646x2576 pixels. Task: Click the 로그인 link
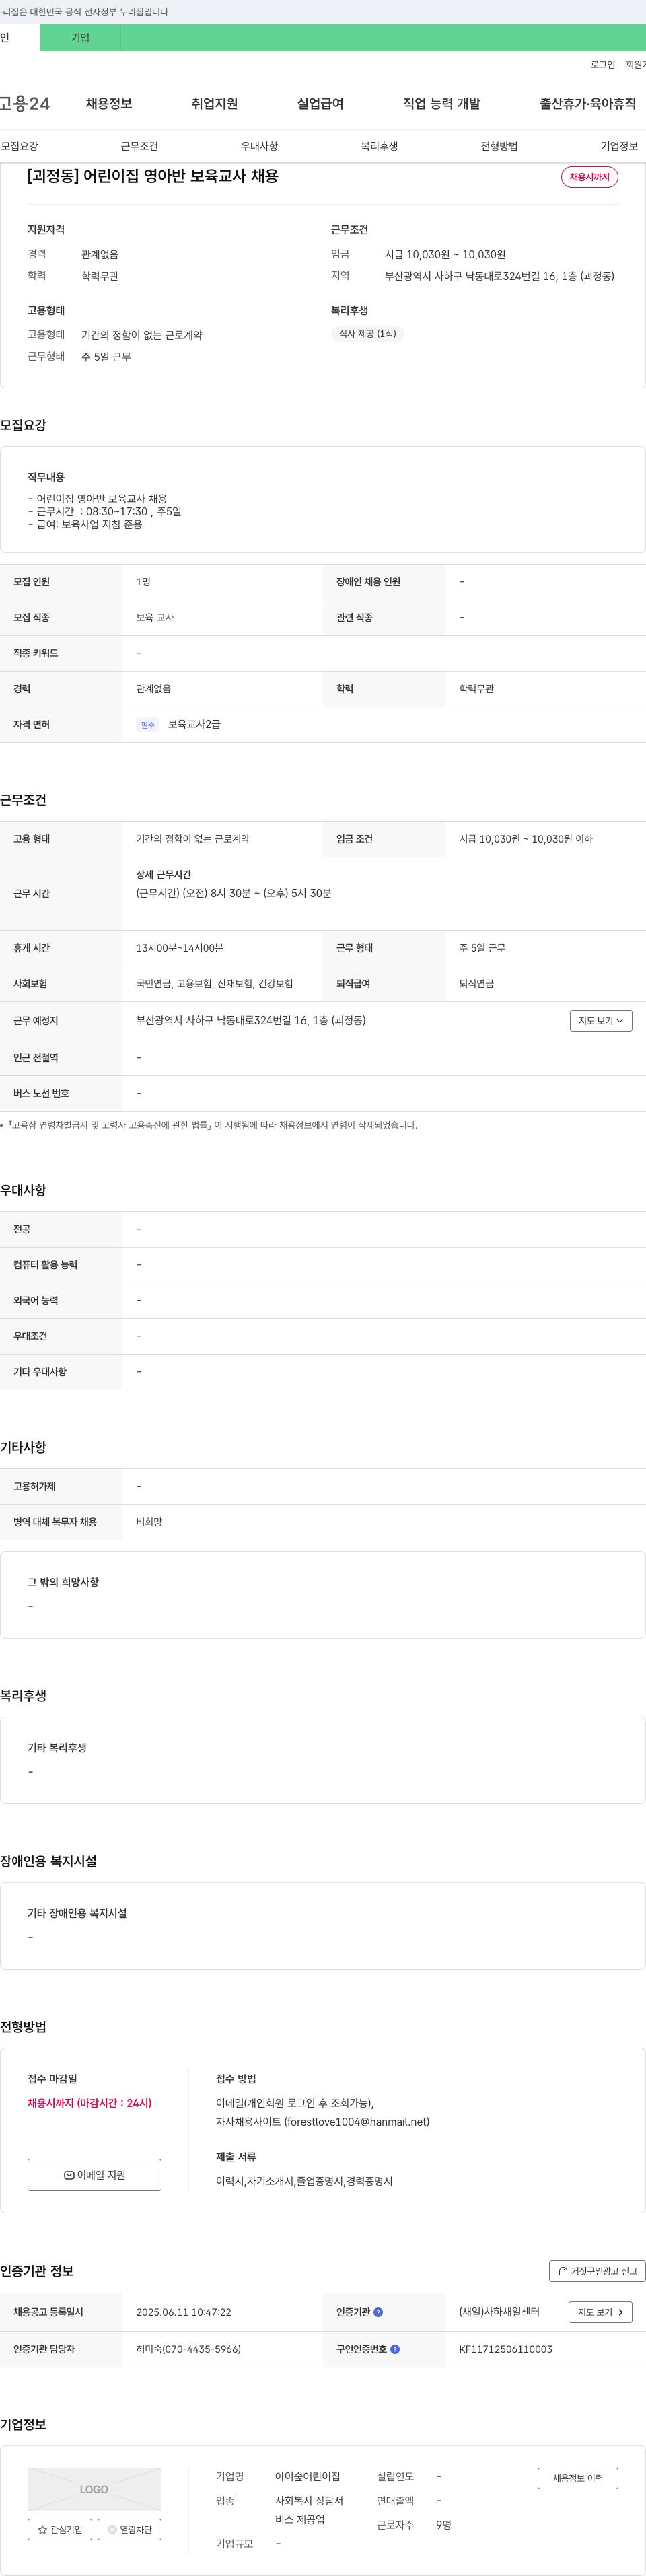603,65
